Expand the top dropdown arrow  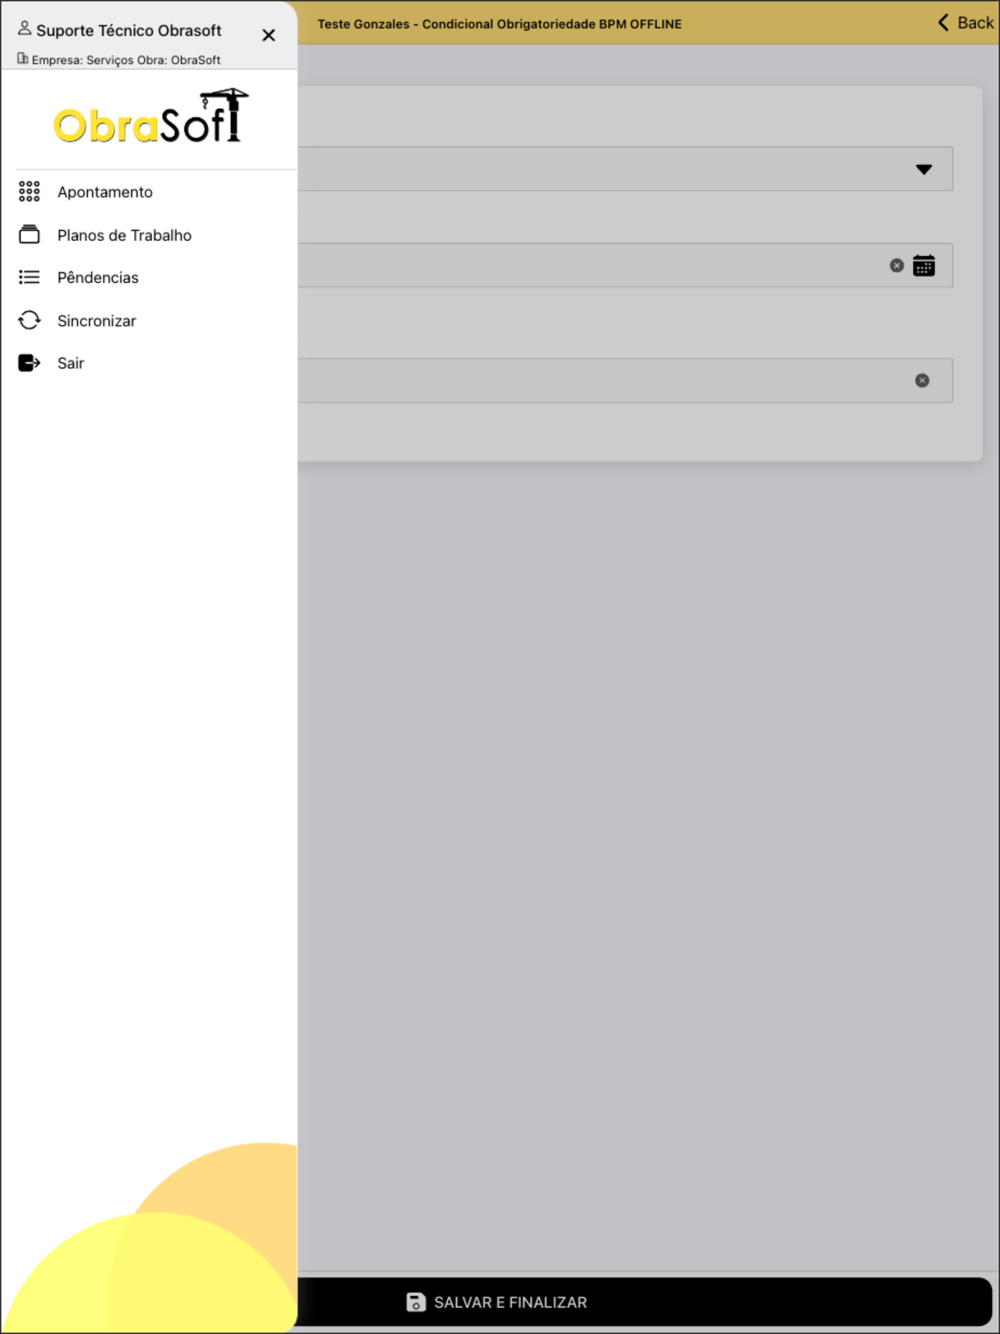click(924, 169)
